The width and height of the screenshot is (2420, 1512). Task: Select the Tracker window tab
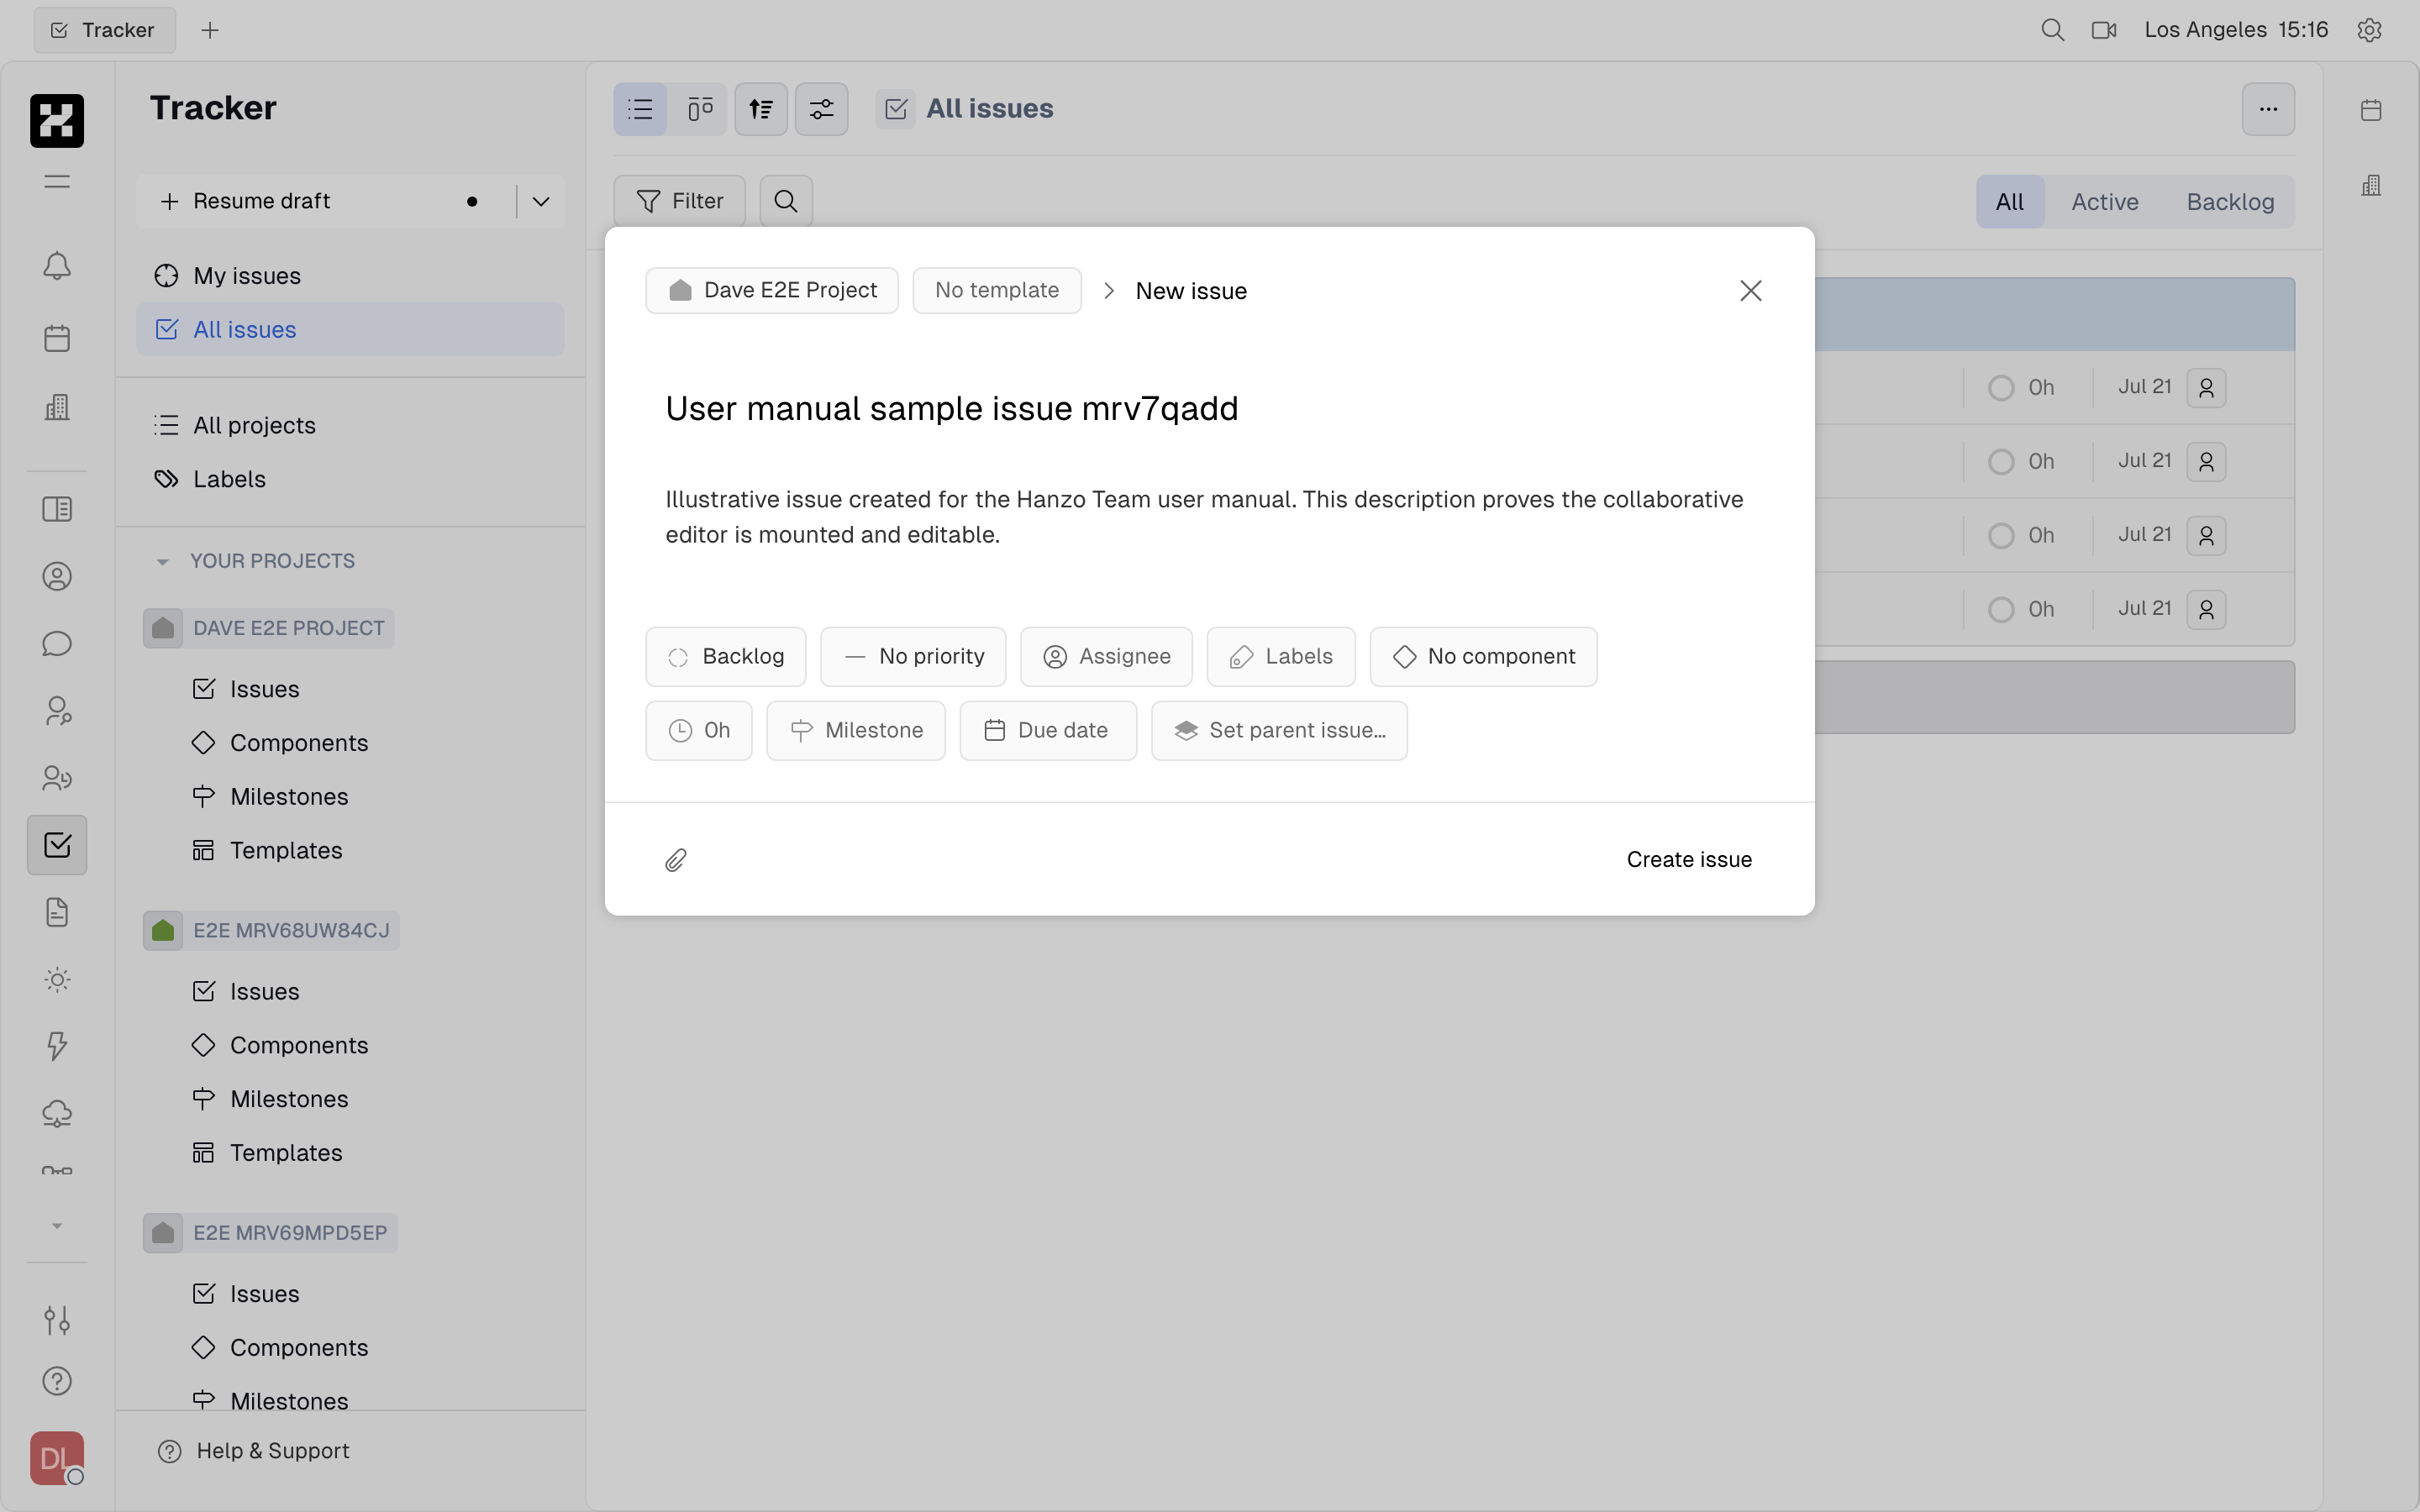tap(104, 30)
